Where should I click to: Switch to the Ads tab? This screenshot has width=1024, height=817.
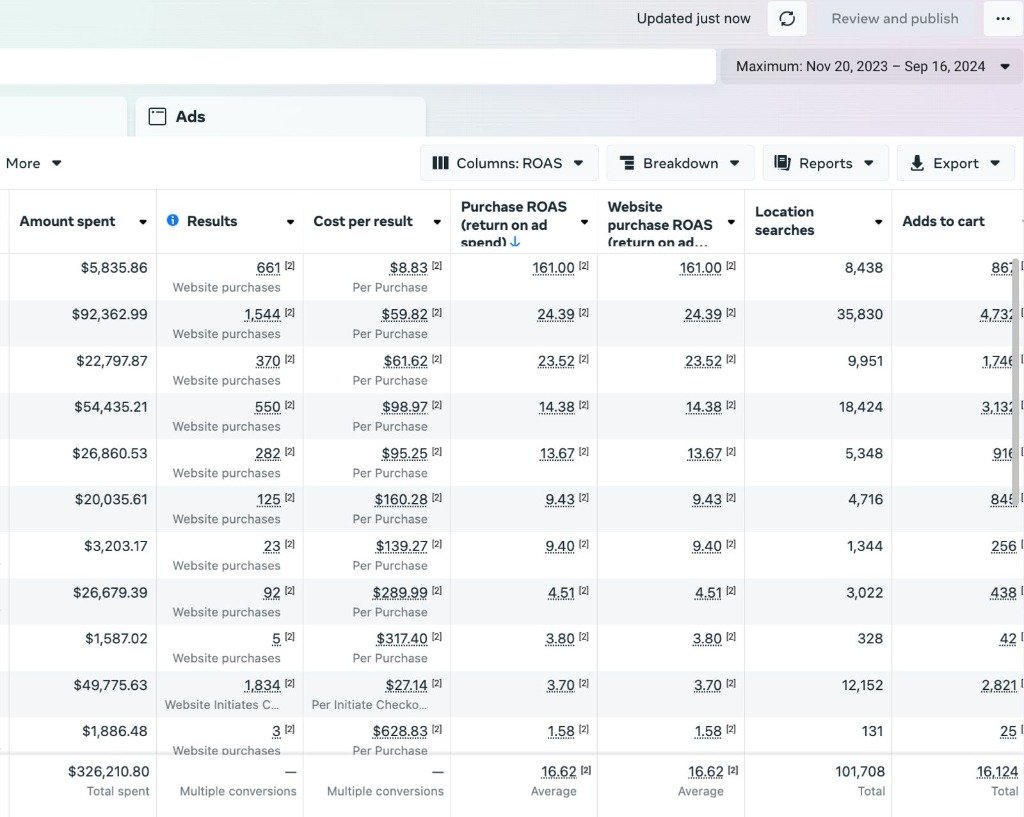point(281,116)
